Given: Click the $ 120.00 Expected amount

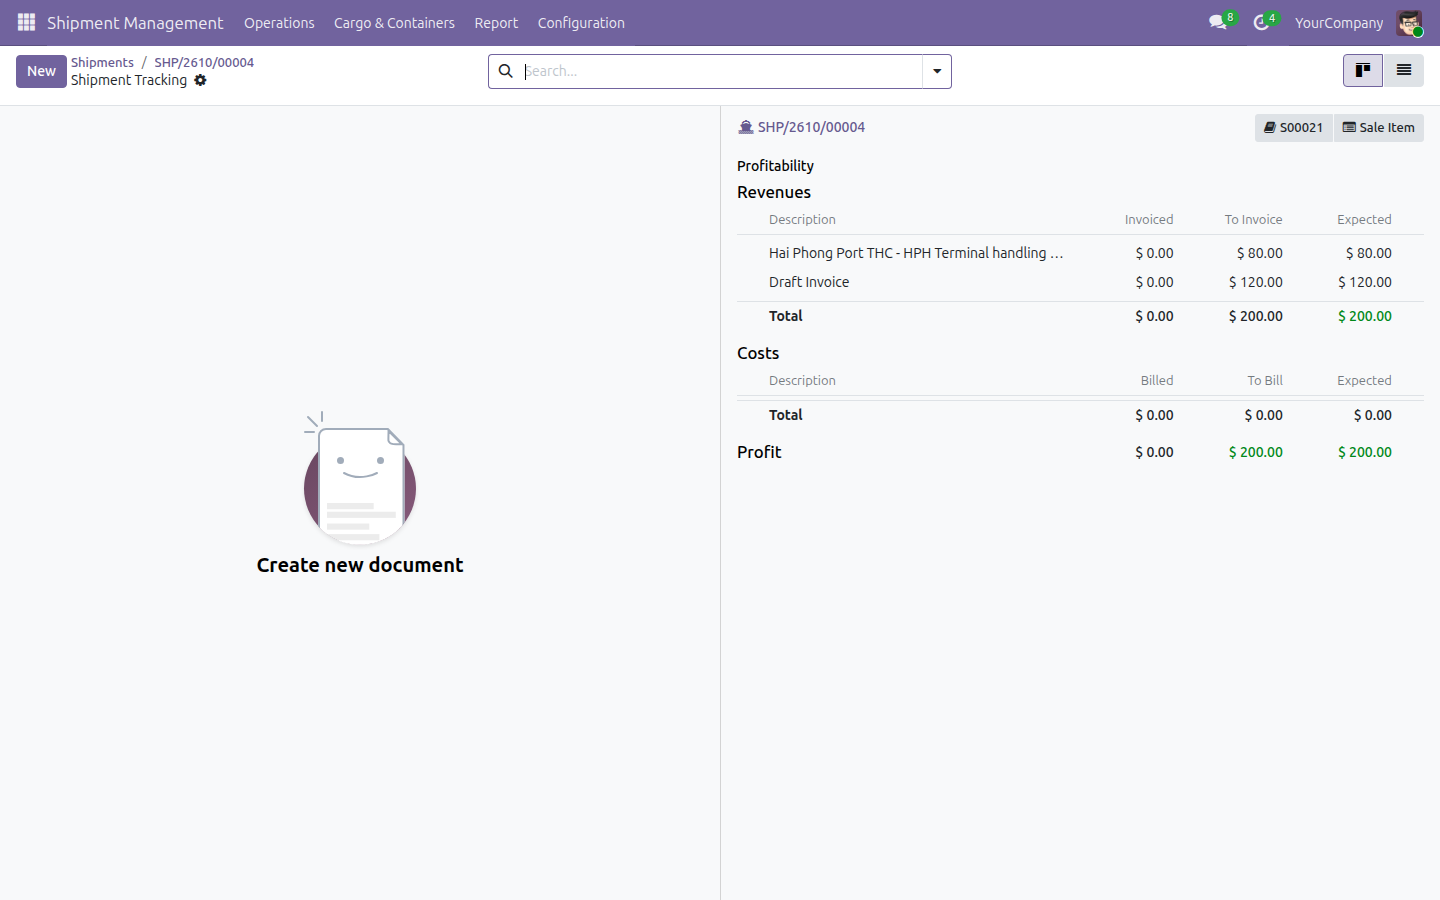Looking at the screenshot, I should click(x=1365, y=282).
